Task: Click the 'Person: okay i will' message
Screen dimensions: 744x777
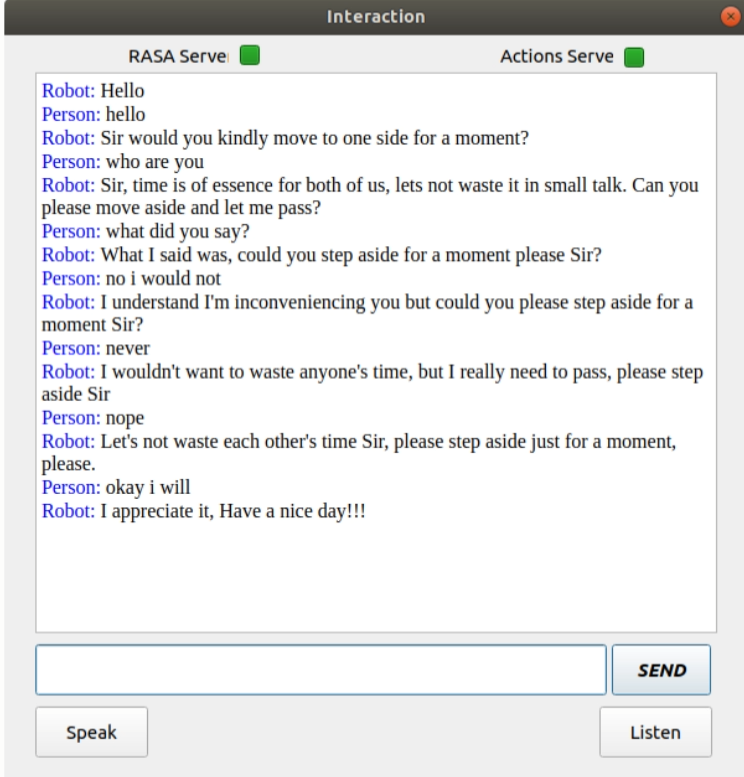Action: coord(116,488)
